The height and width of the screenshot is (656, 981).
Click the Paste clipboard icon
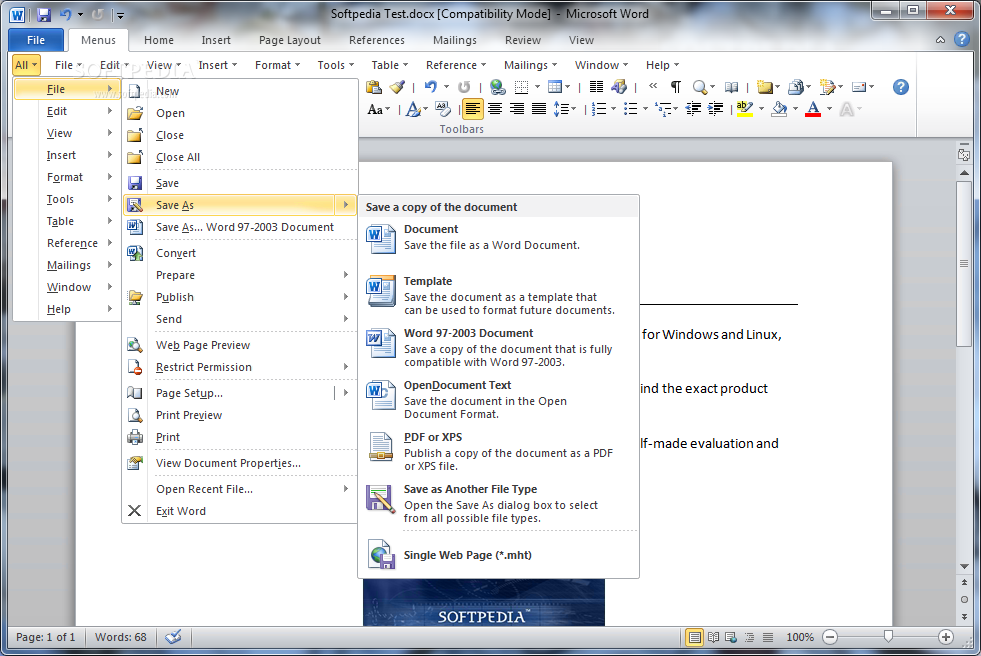(x=374, y=87)
